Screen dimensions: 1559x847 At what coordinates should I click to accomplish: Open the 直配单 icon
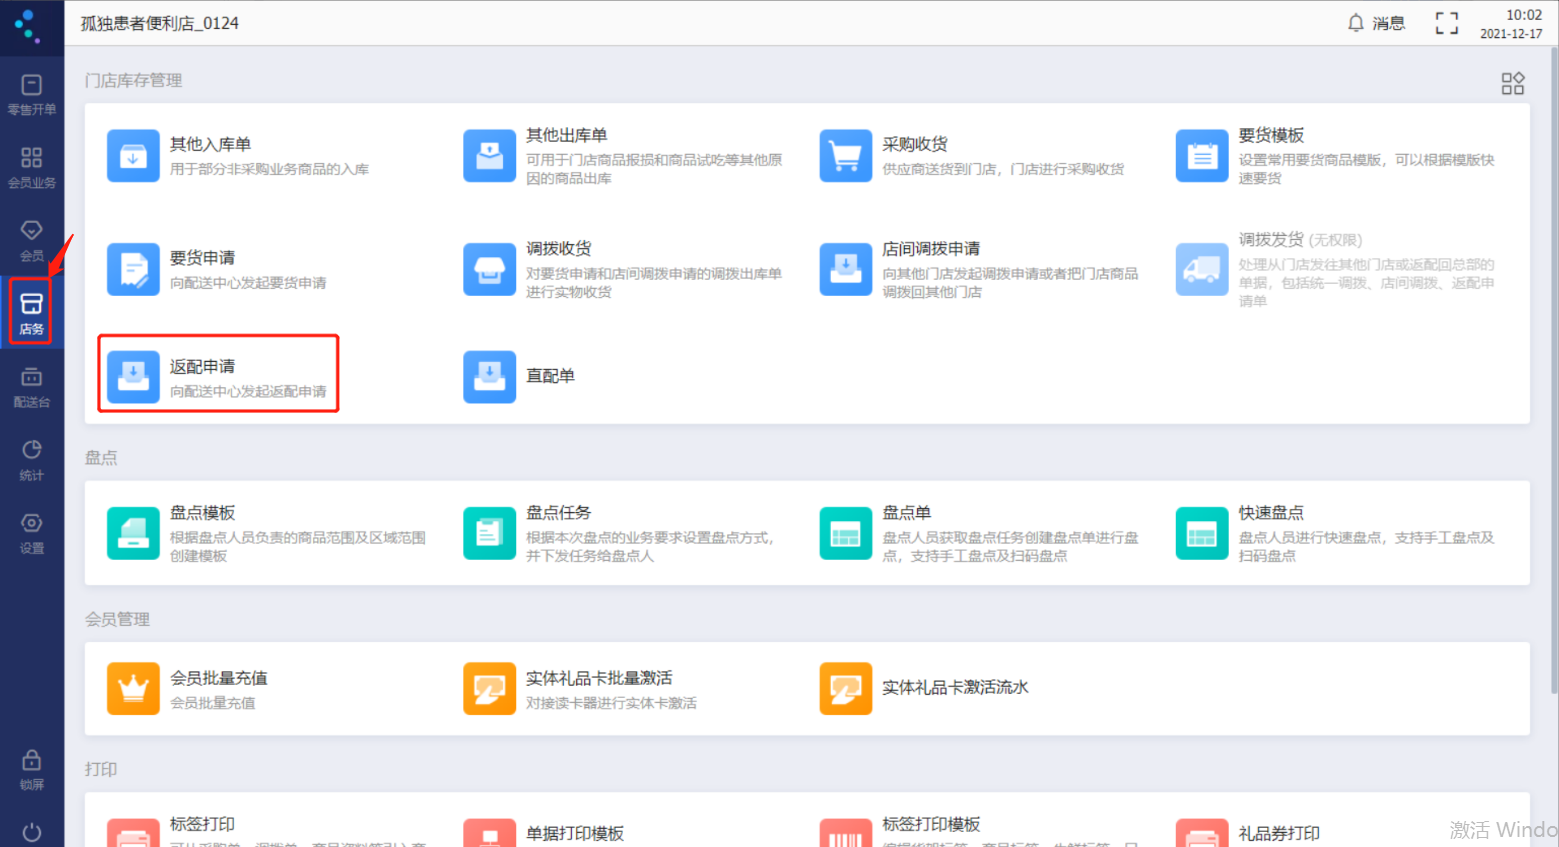(x=490, y=377)
